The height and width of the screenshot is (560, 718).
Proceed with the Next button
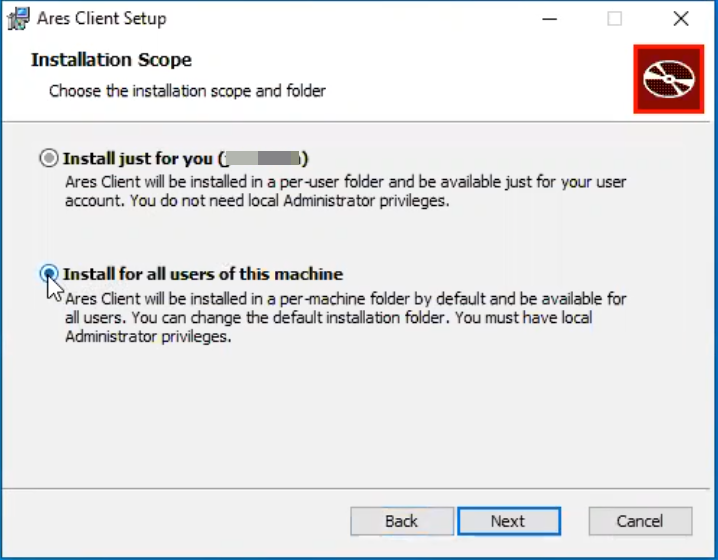click(508, 521)
